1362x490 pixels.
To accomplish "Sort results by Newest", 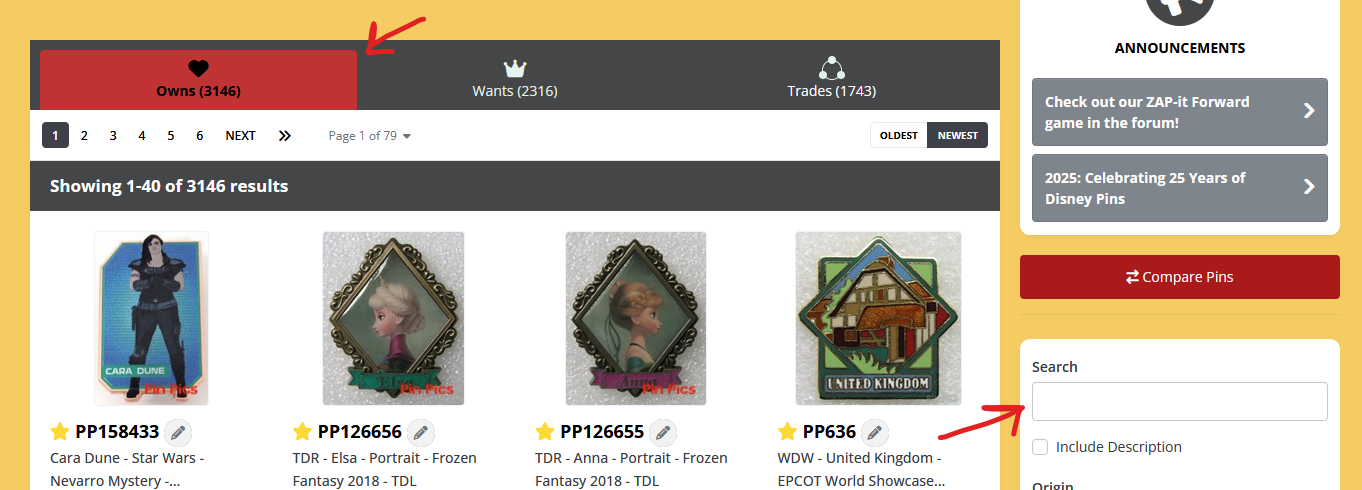I will coord(958,135).
